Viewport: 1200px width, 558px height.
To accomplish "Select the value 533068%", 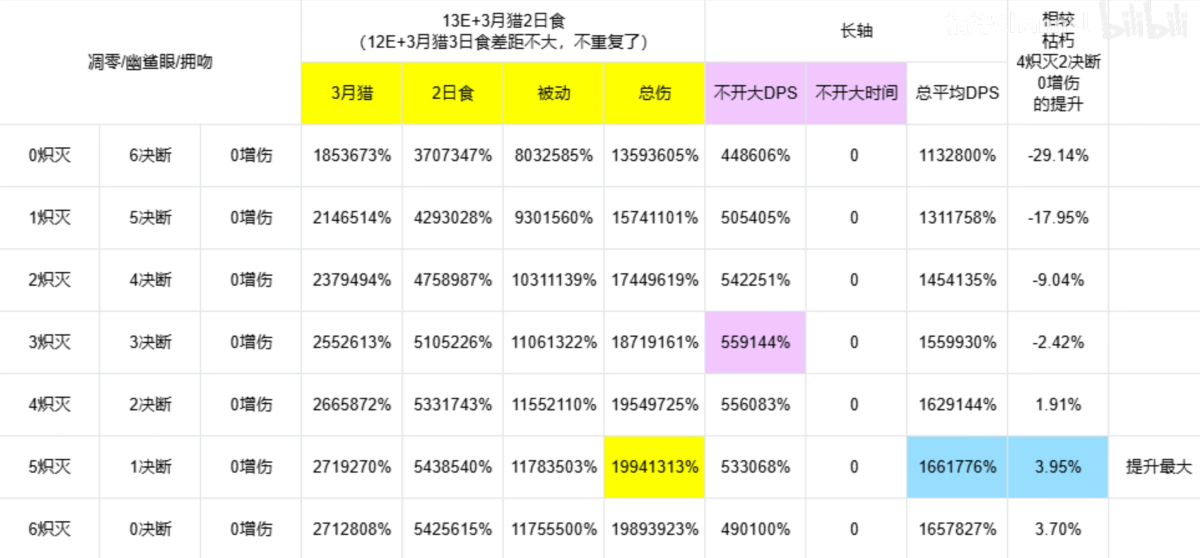I will point(756,466).
